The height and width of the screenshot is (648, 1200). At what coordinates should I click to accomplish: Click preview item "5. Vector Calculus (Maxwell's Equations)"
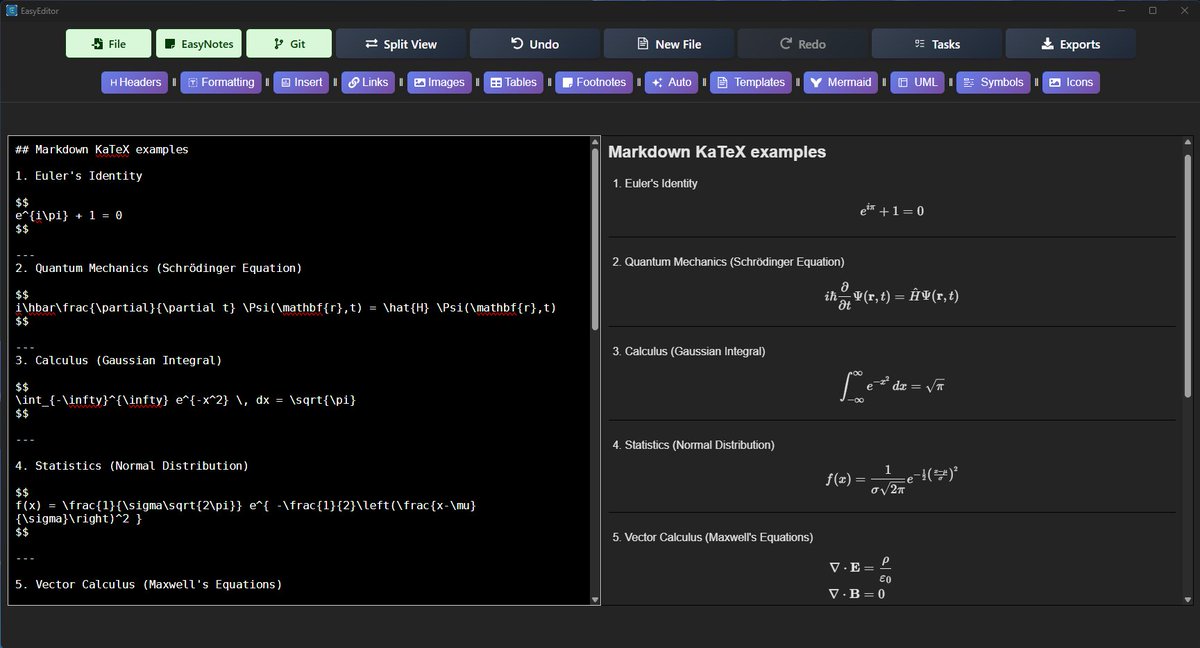point(713,537)
